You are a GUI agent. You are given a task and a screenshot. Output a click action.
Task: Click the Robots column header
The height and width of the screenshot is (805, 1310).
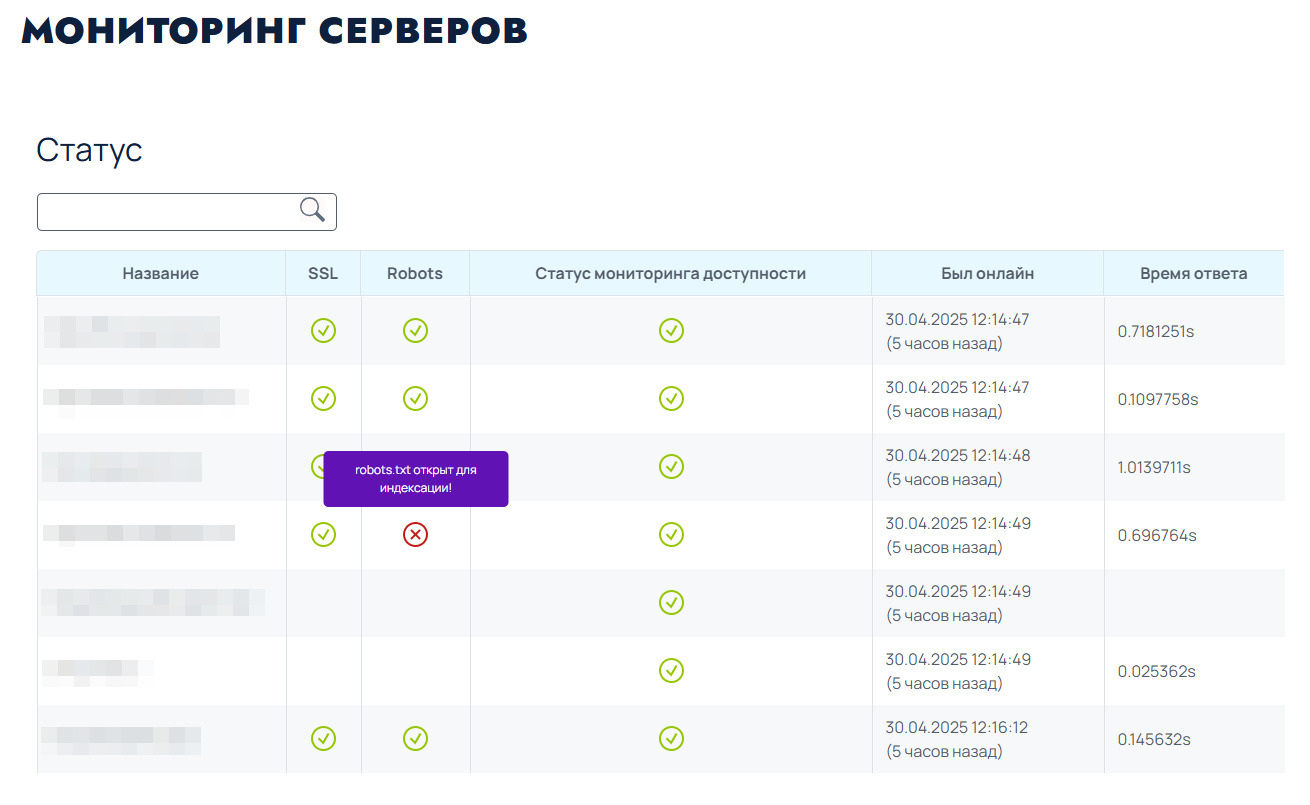coord(415,273)
